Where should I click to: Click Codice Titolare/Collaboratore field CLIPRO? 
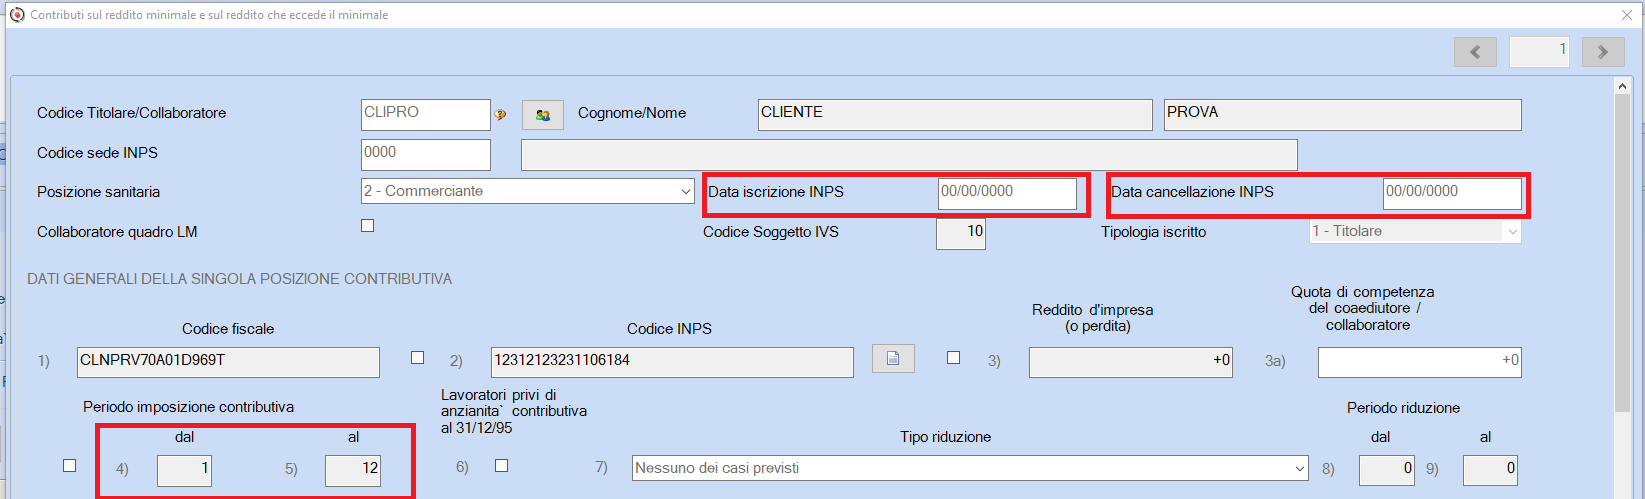426,114
